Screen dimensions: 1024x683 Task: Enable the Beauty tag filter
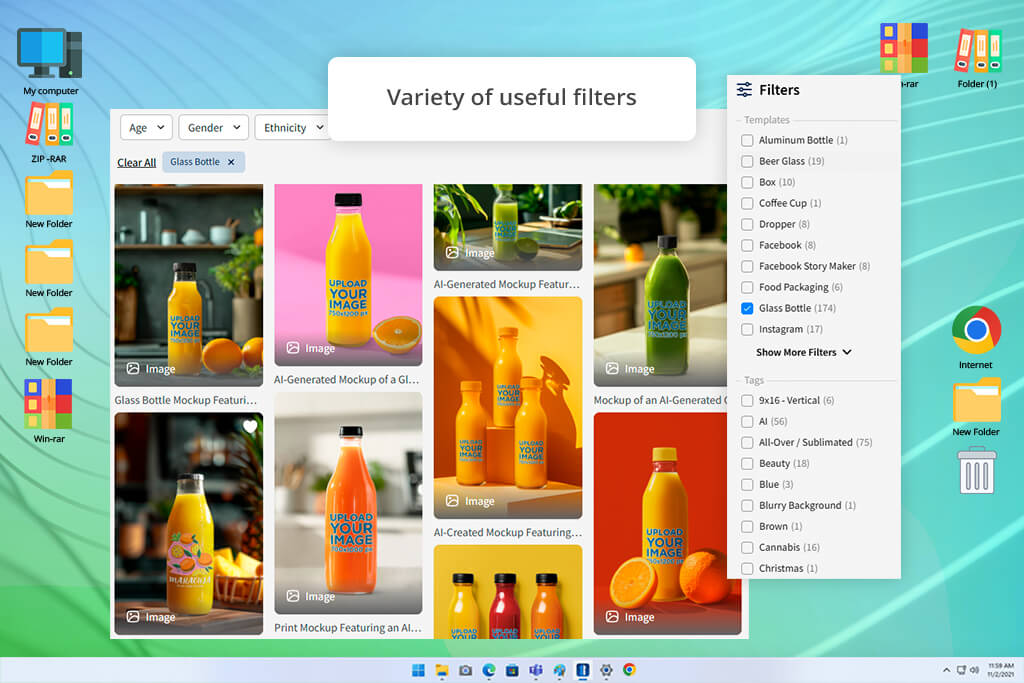(x=747, y=464)
